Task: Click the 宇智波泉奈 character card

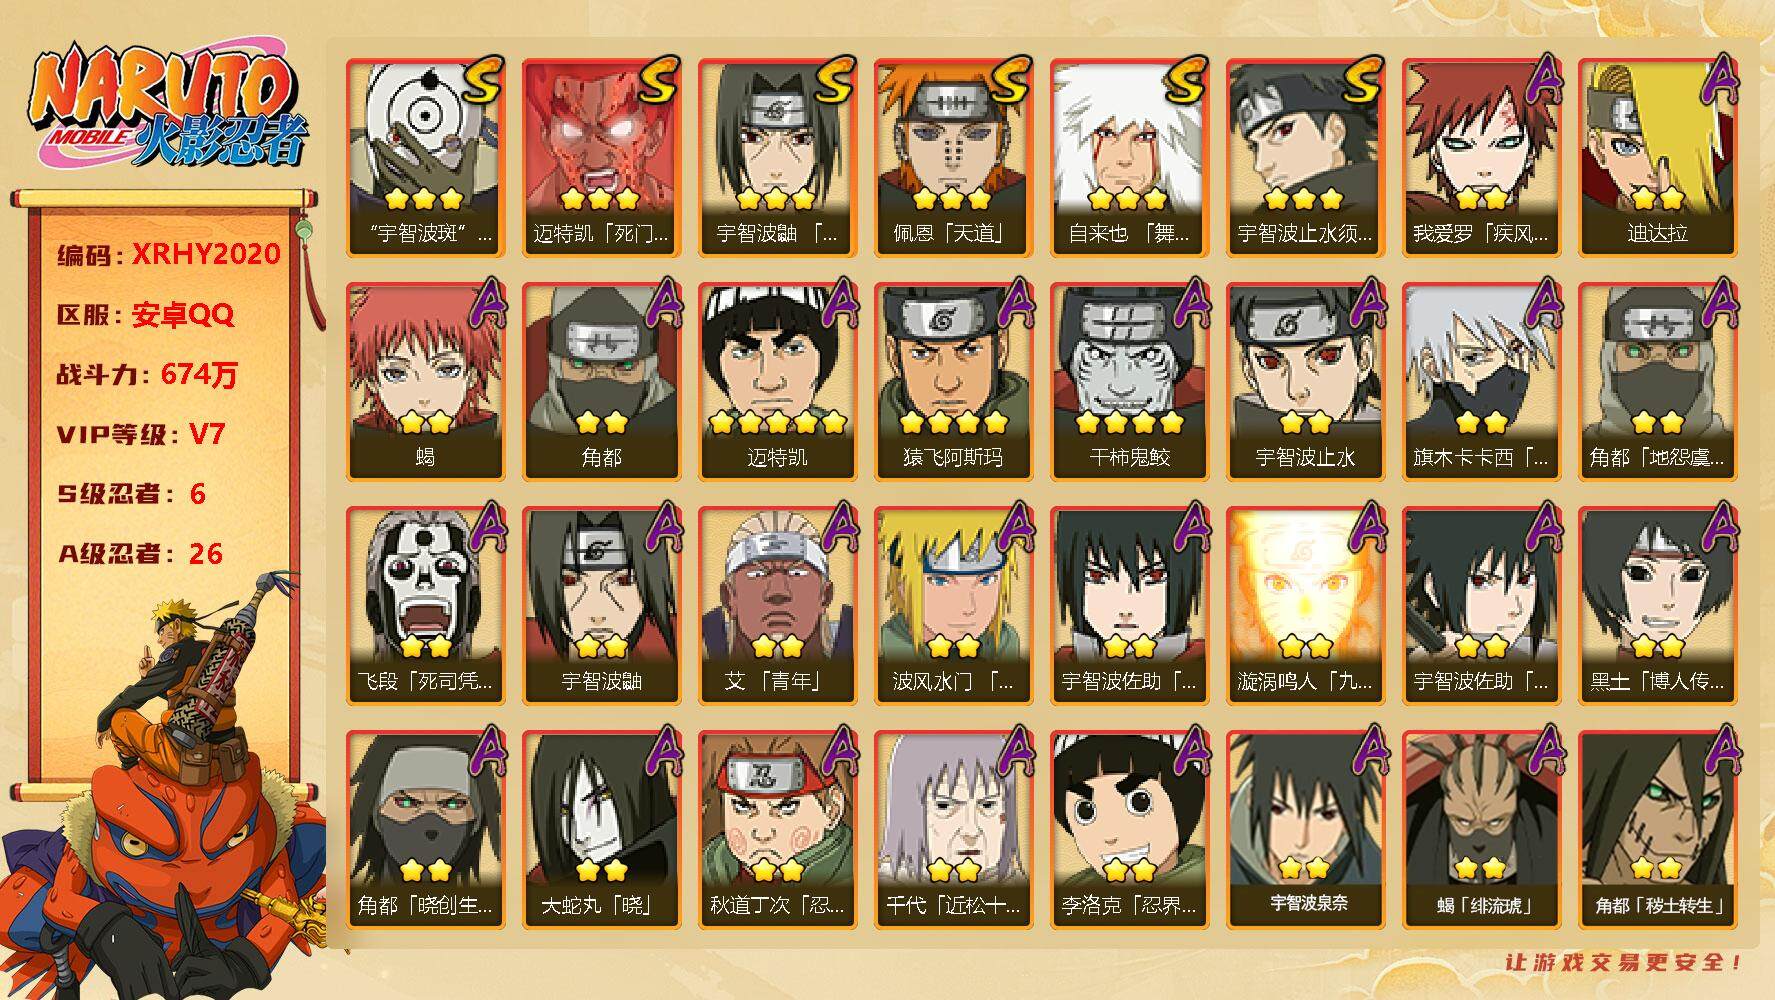Action: pyautogui.click(x=1305, y=830)
